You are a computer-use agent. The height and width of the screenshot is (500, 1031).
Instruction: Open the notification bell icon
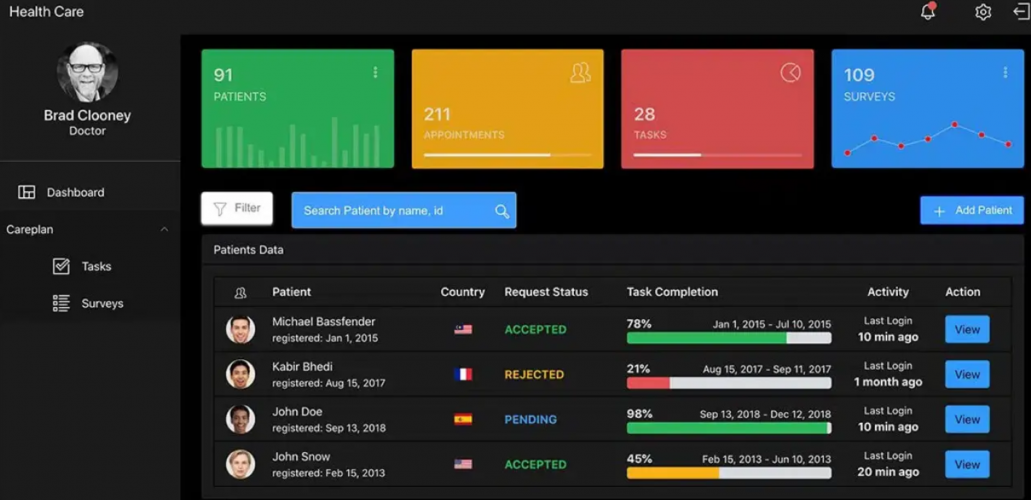coord(928,12)
